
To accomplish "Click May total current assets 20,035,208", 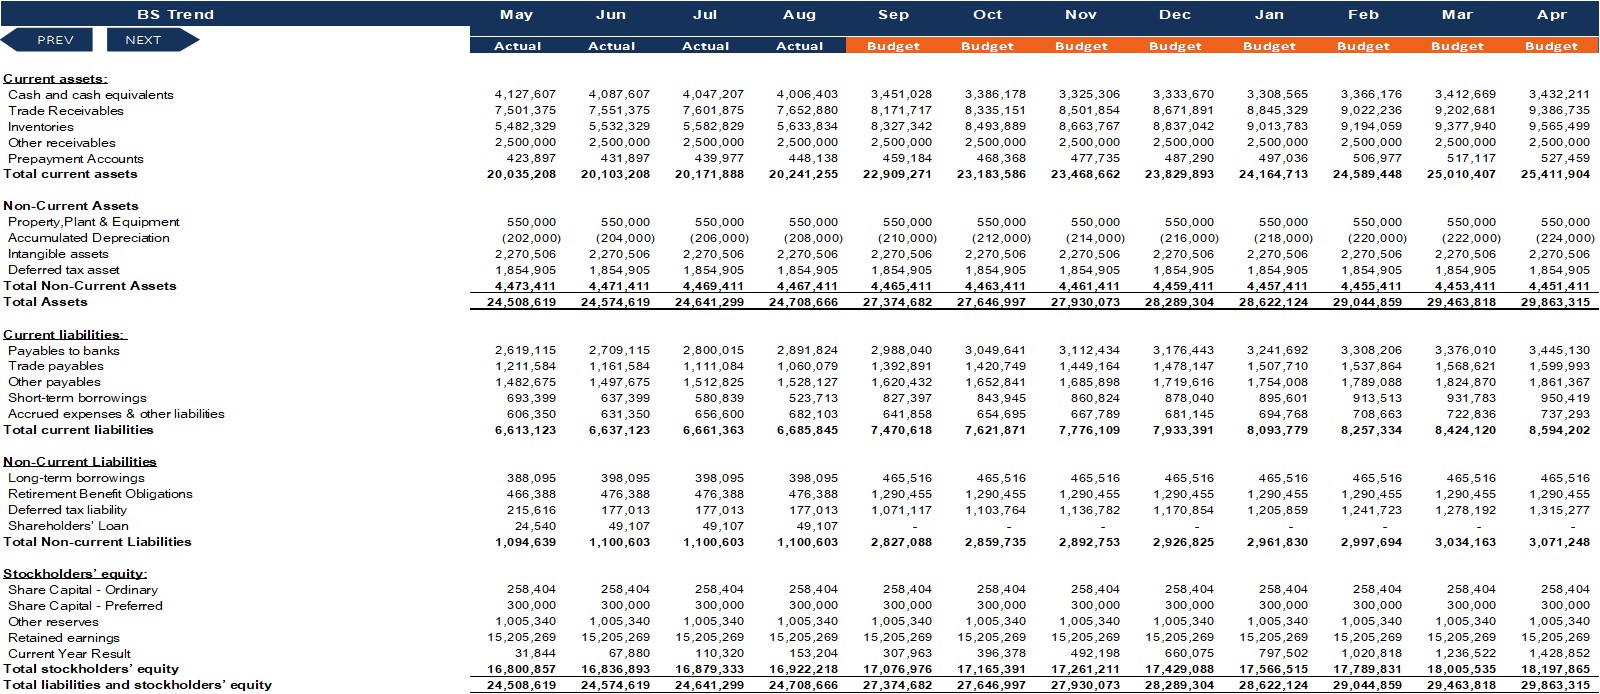I will click(521, 173).
